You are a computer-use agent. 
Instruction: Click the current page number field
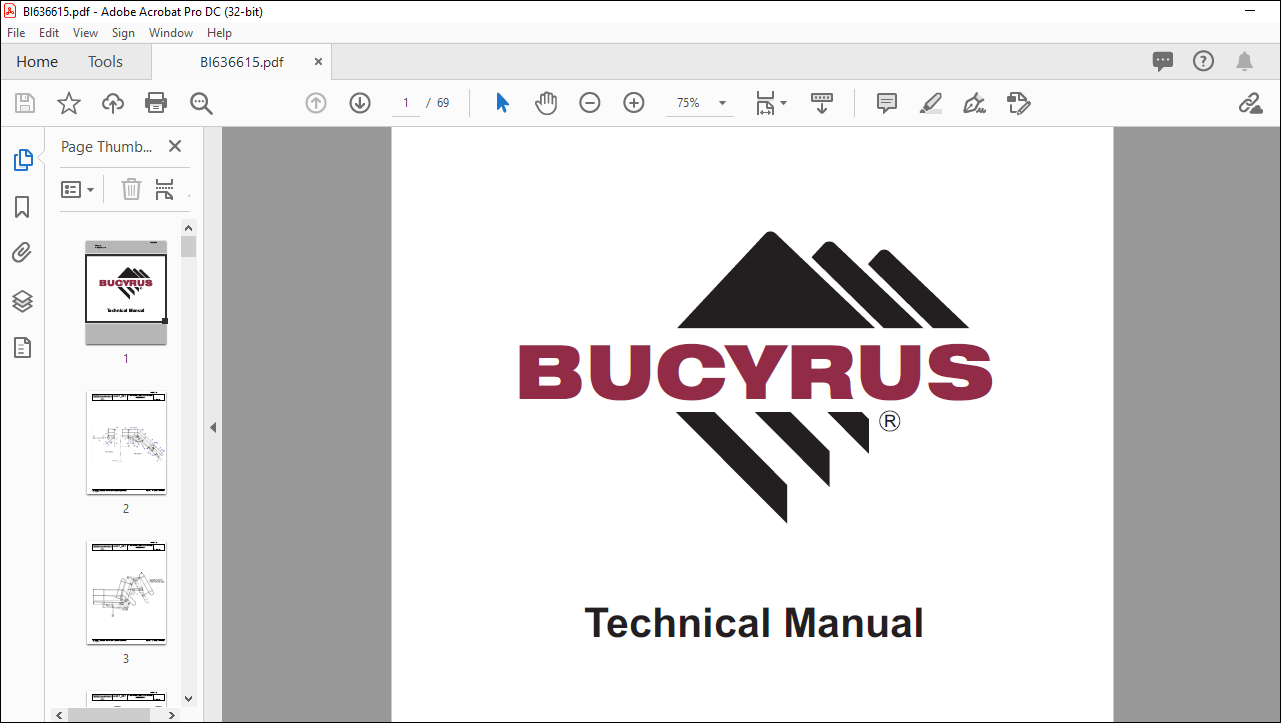[x=406, y=103]
